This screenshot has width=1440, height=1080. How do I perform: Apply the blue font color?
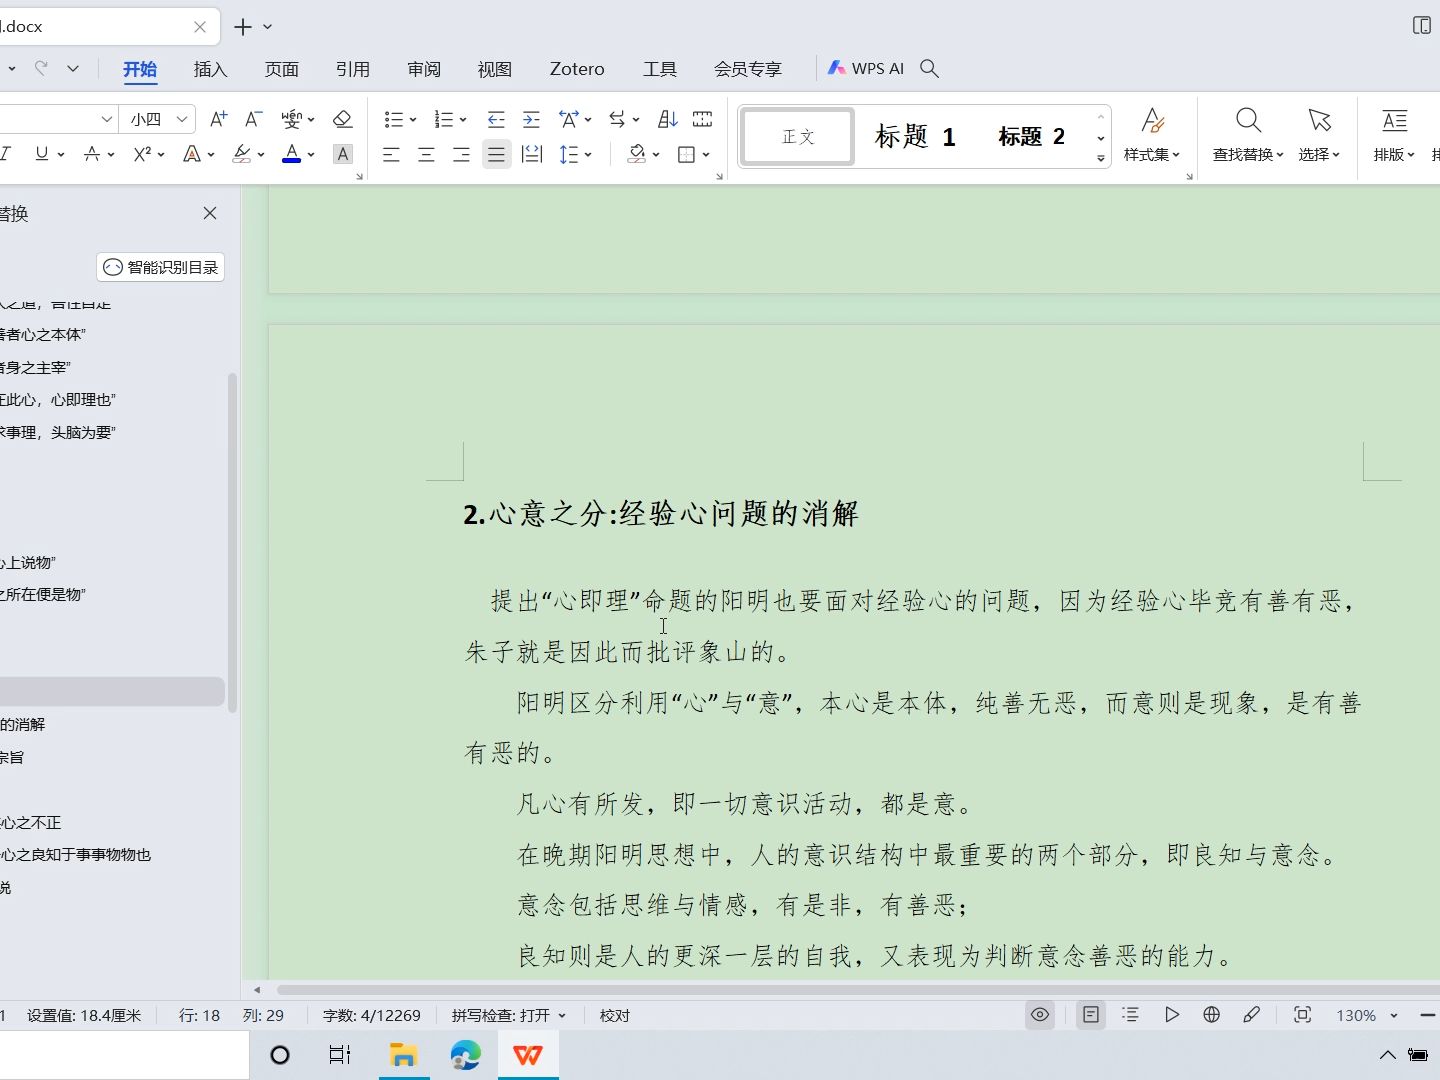[x=291, y=154]
